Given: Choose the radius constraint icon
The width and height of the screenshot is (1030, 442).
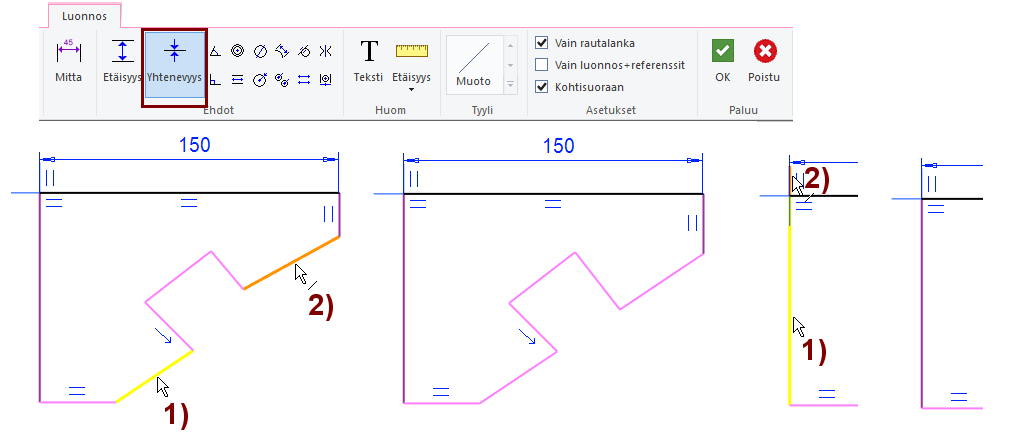Looking at the screenshot, I should pyautogui.click(x=260, y=79).
